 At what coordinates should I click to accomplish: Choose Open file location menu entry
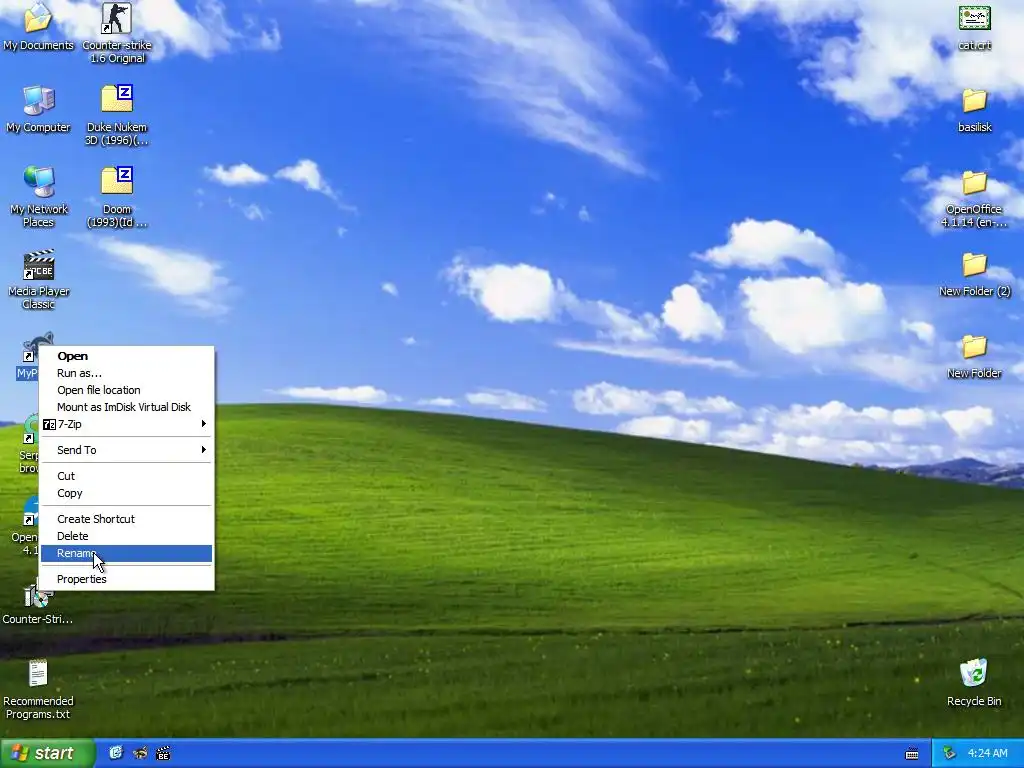[x=126, y=390]
